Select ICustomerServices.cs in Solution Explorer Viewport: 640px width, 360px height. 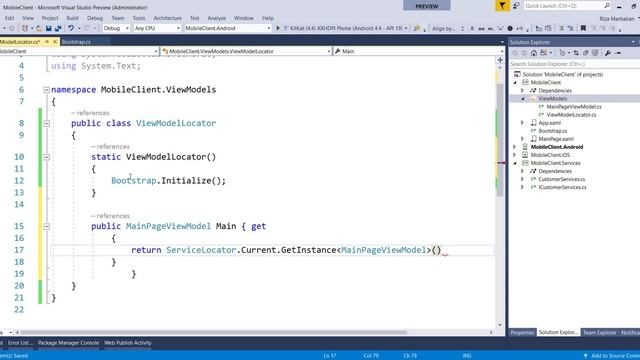click(562, 187)
